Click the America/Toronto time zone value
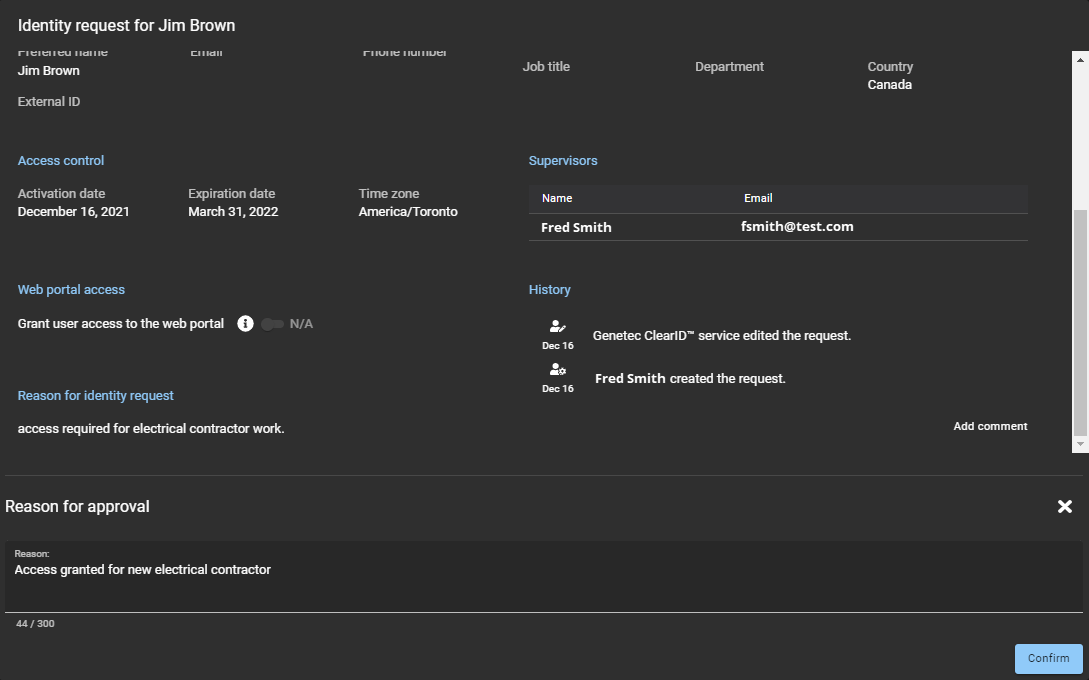This screenshot has height=680, width=1089. coord(408,212)
